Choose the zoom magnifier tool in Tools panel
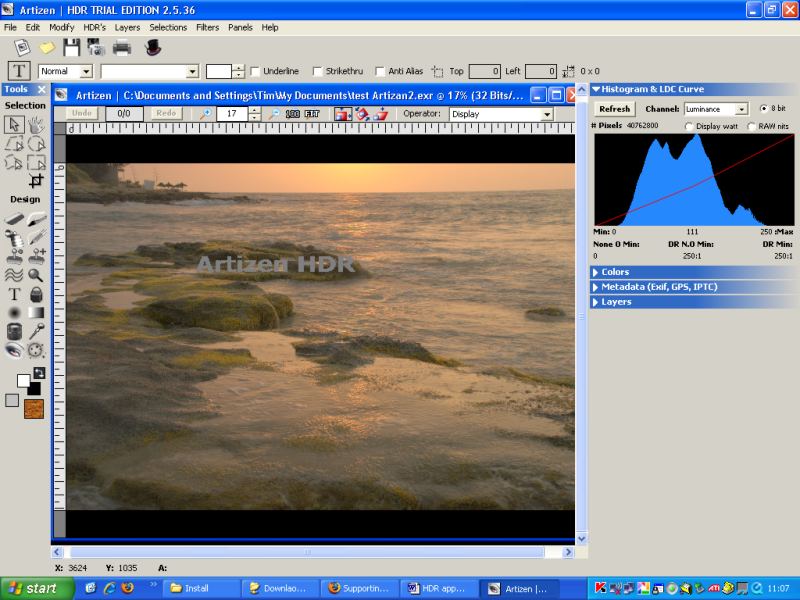The image size is (800, 600). [35, 276]
